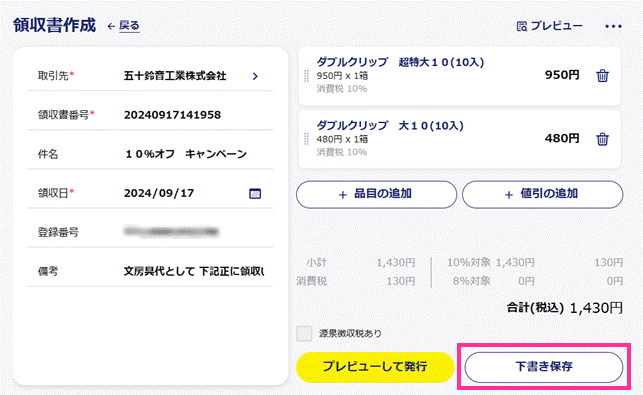
Task: Open the three-dots more options menu
Action: point(613,26)
